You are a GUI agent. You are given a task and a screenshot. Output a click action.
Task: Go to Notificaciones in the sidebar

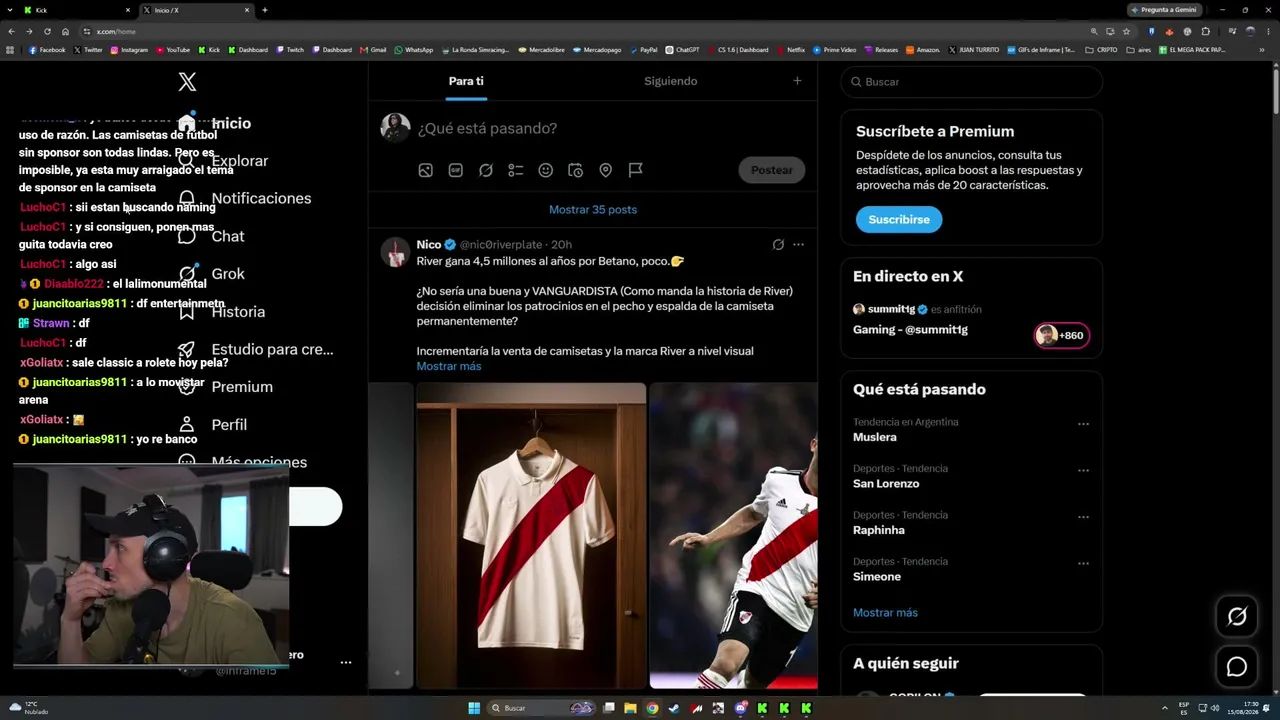[245, 198]
